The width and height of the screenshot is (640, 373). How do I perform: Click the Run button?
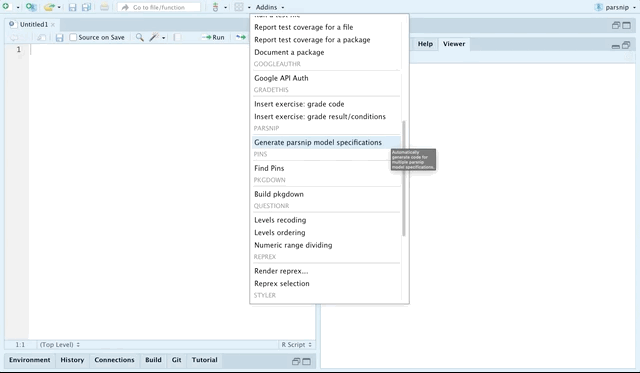click(x=213, y=37)
